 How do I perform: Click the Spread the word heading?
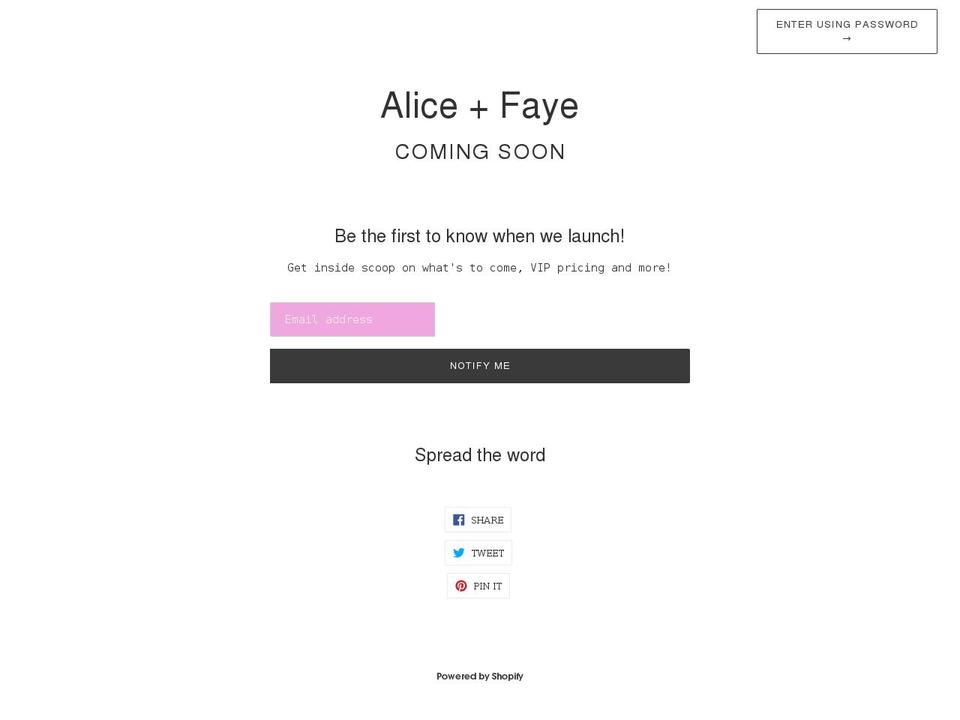[x=479, y=454]
